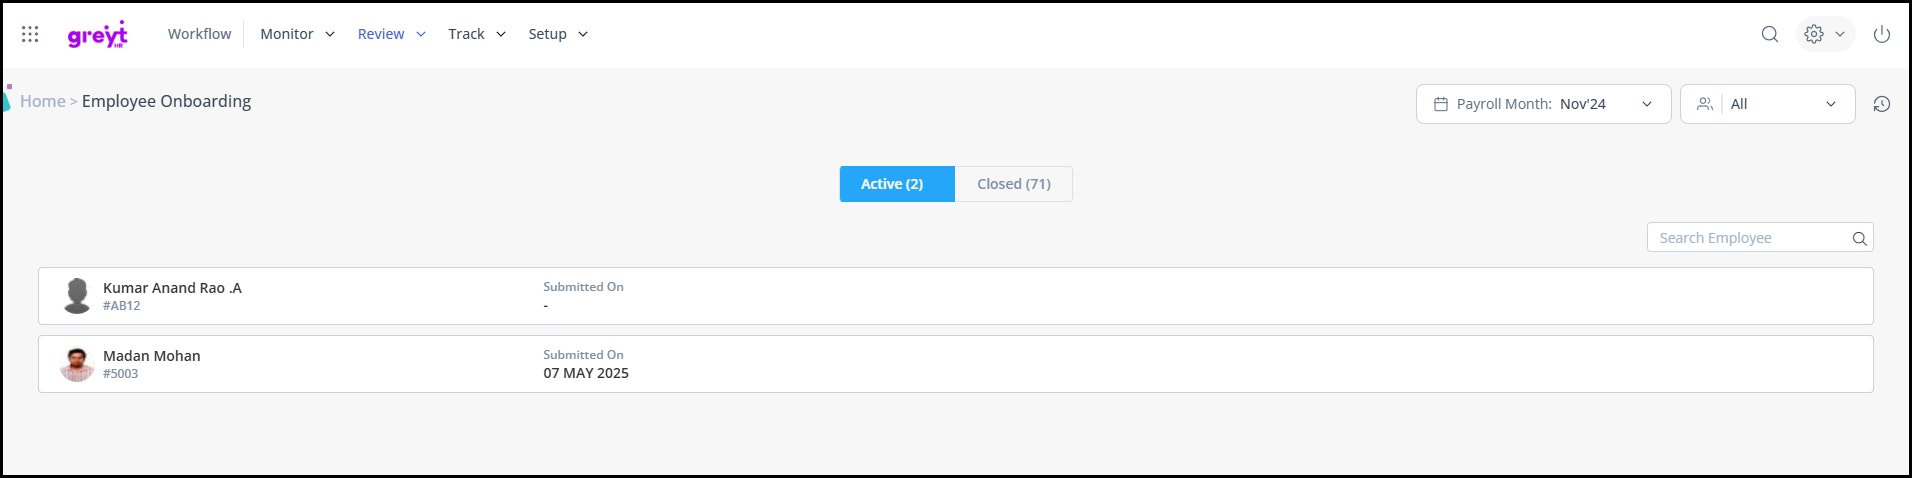Expand the Setup menu

click(558, 34)
